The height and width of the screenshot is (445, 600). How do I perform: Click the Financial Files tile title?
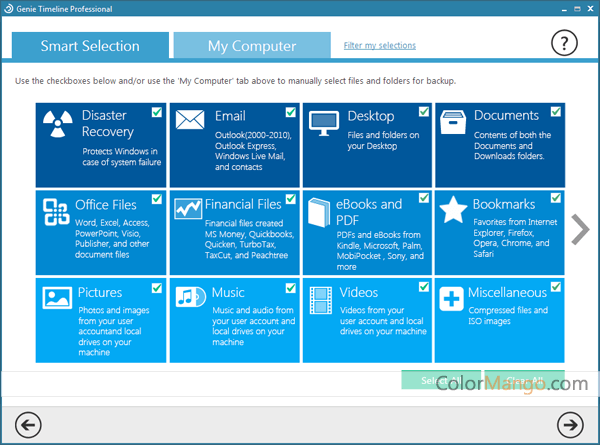[243, 204]
